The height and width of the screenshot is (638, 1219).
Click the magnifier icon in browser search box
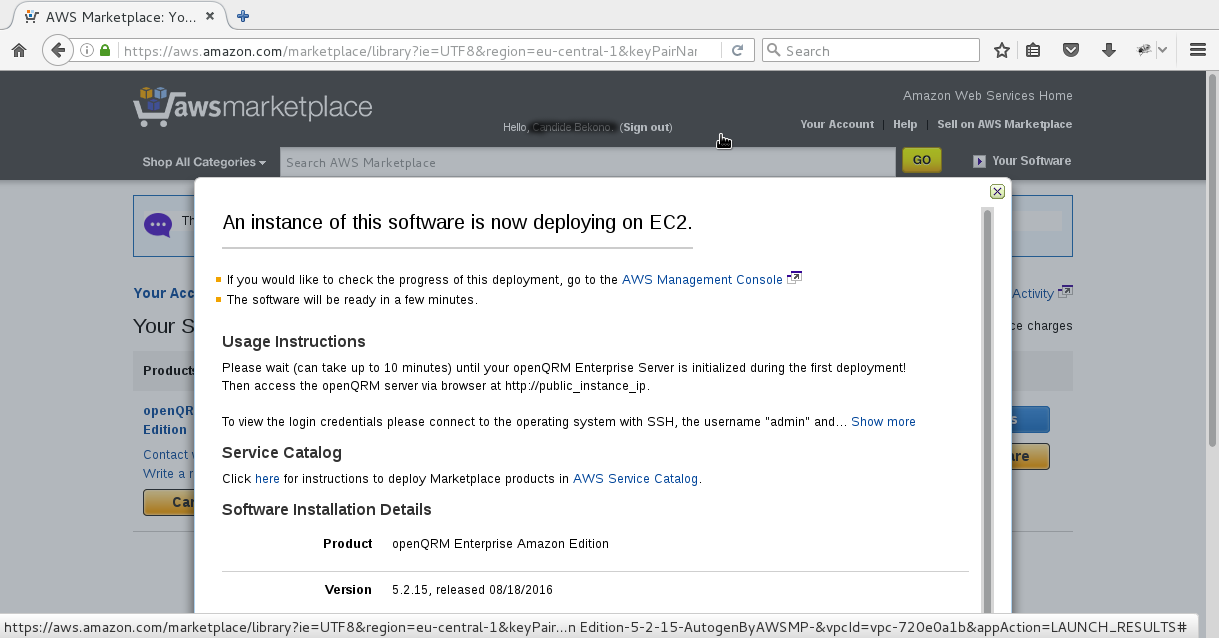773,51
